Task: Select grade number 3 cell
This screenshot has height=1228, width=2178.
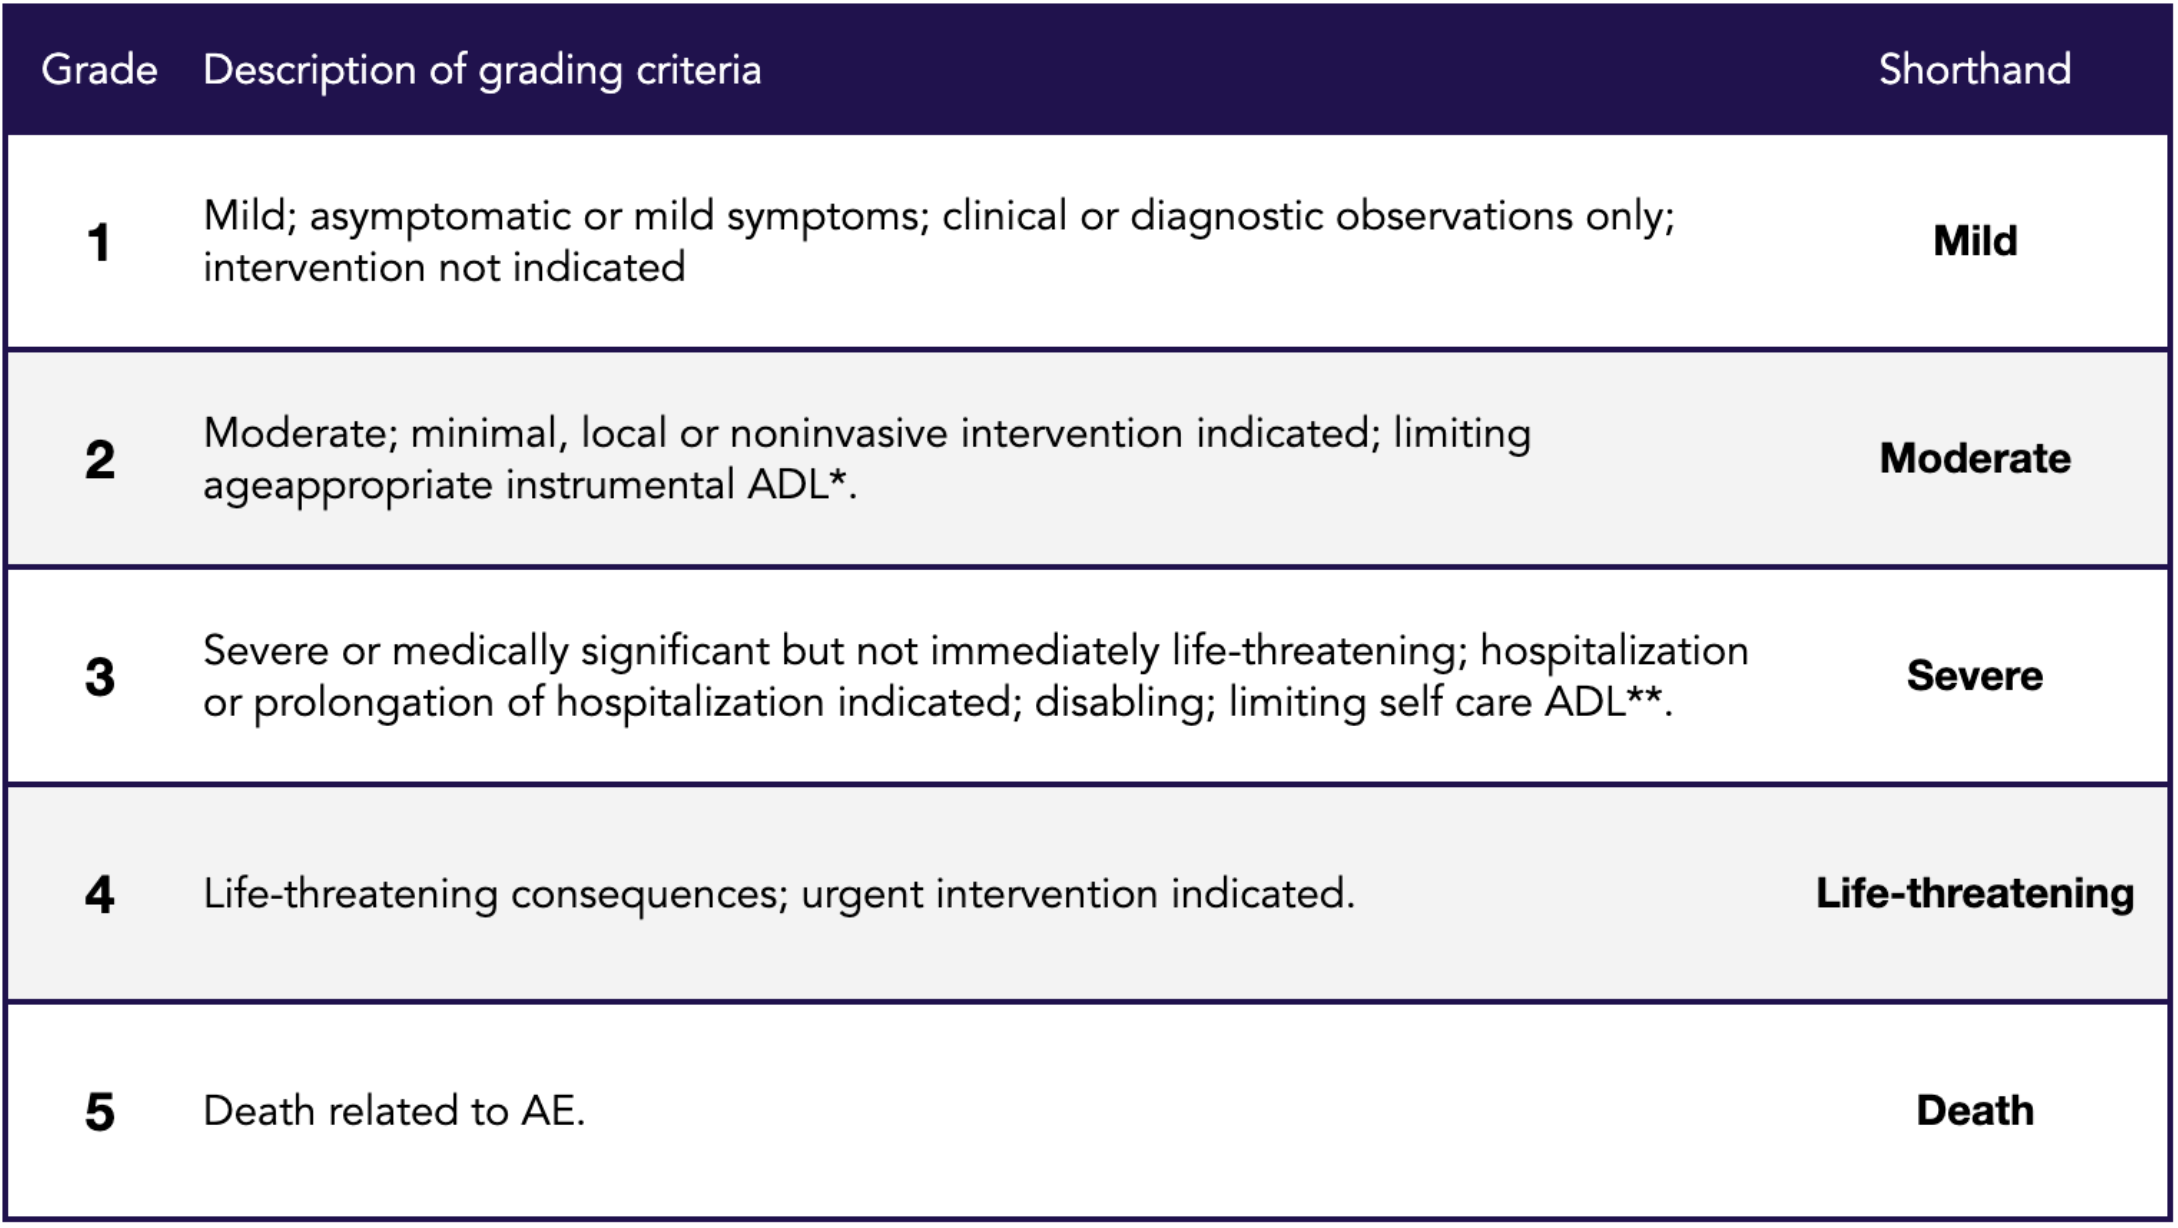Action: 99,677
